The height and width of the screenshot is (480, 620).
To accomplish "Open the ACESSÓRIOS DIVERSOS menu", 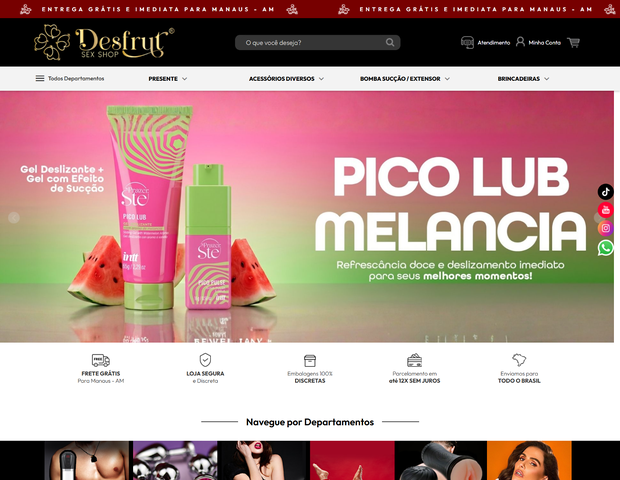I will (x=282, y=79).
